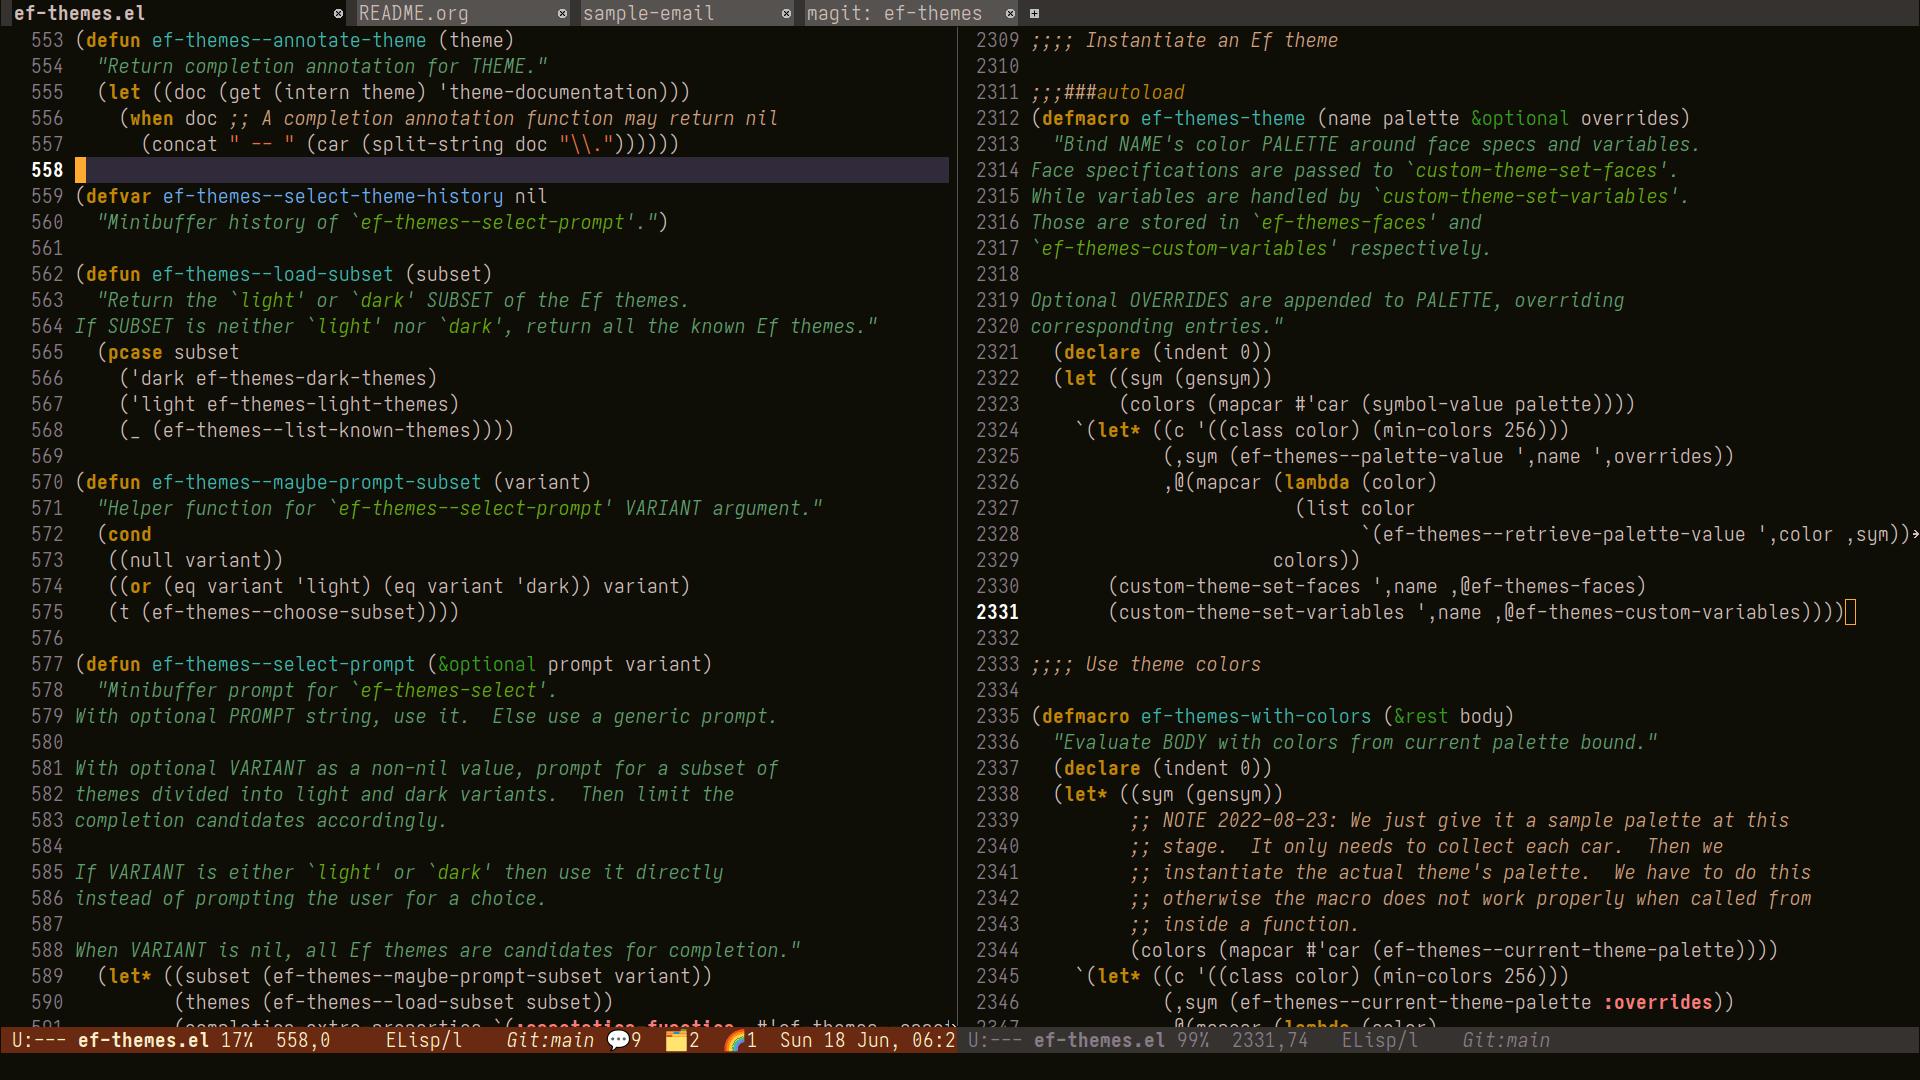This screenshot has width=1920, height=1080.
Task: Switch to the sample-email tab
Action: pyautogui.click(x=648, y=13)
